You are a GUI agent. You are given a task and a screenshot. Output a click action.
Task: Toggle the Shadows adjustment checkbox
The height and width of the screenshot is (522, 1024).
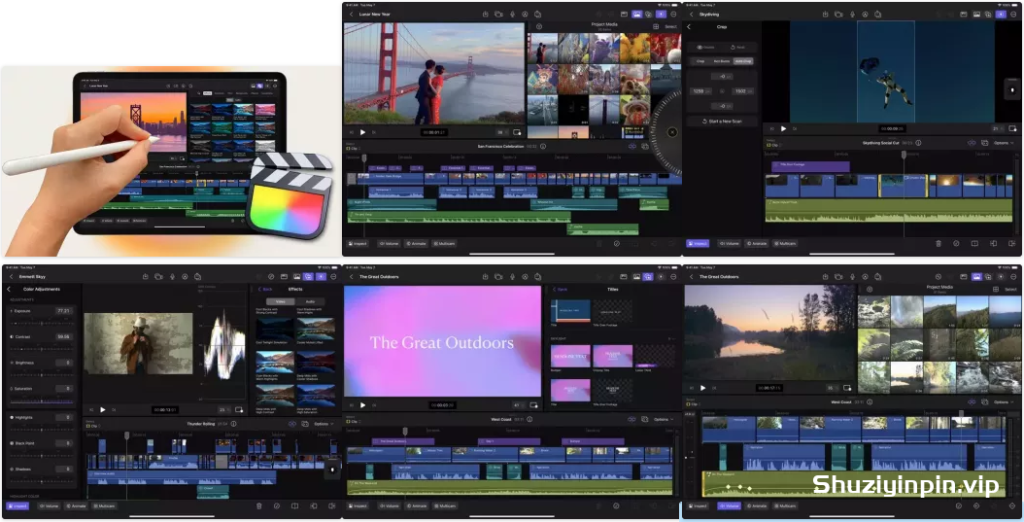pos(11,469)
